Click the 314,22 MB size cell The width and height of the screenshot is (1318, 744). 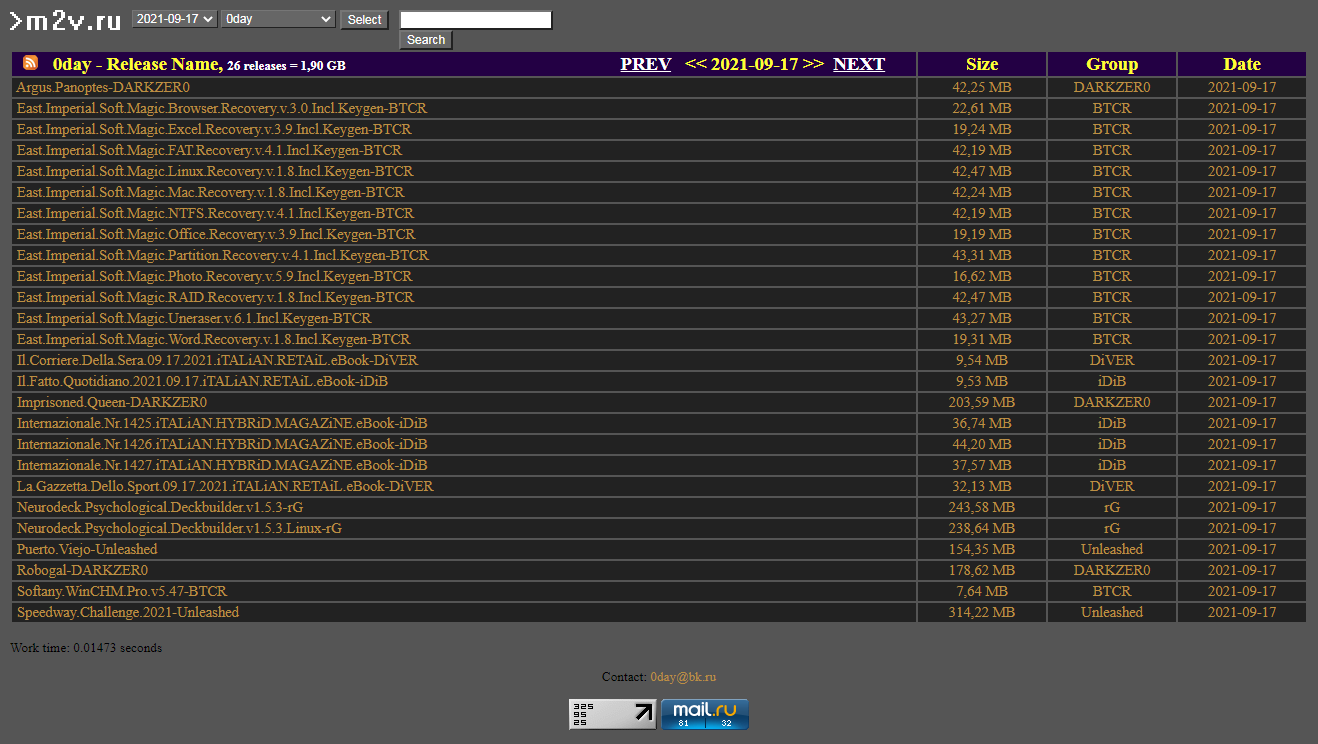click(x=982, y=612)
